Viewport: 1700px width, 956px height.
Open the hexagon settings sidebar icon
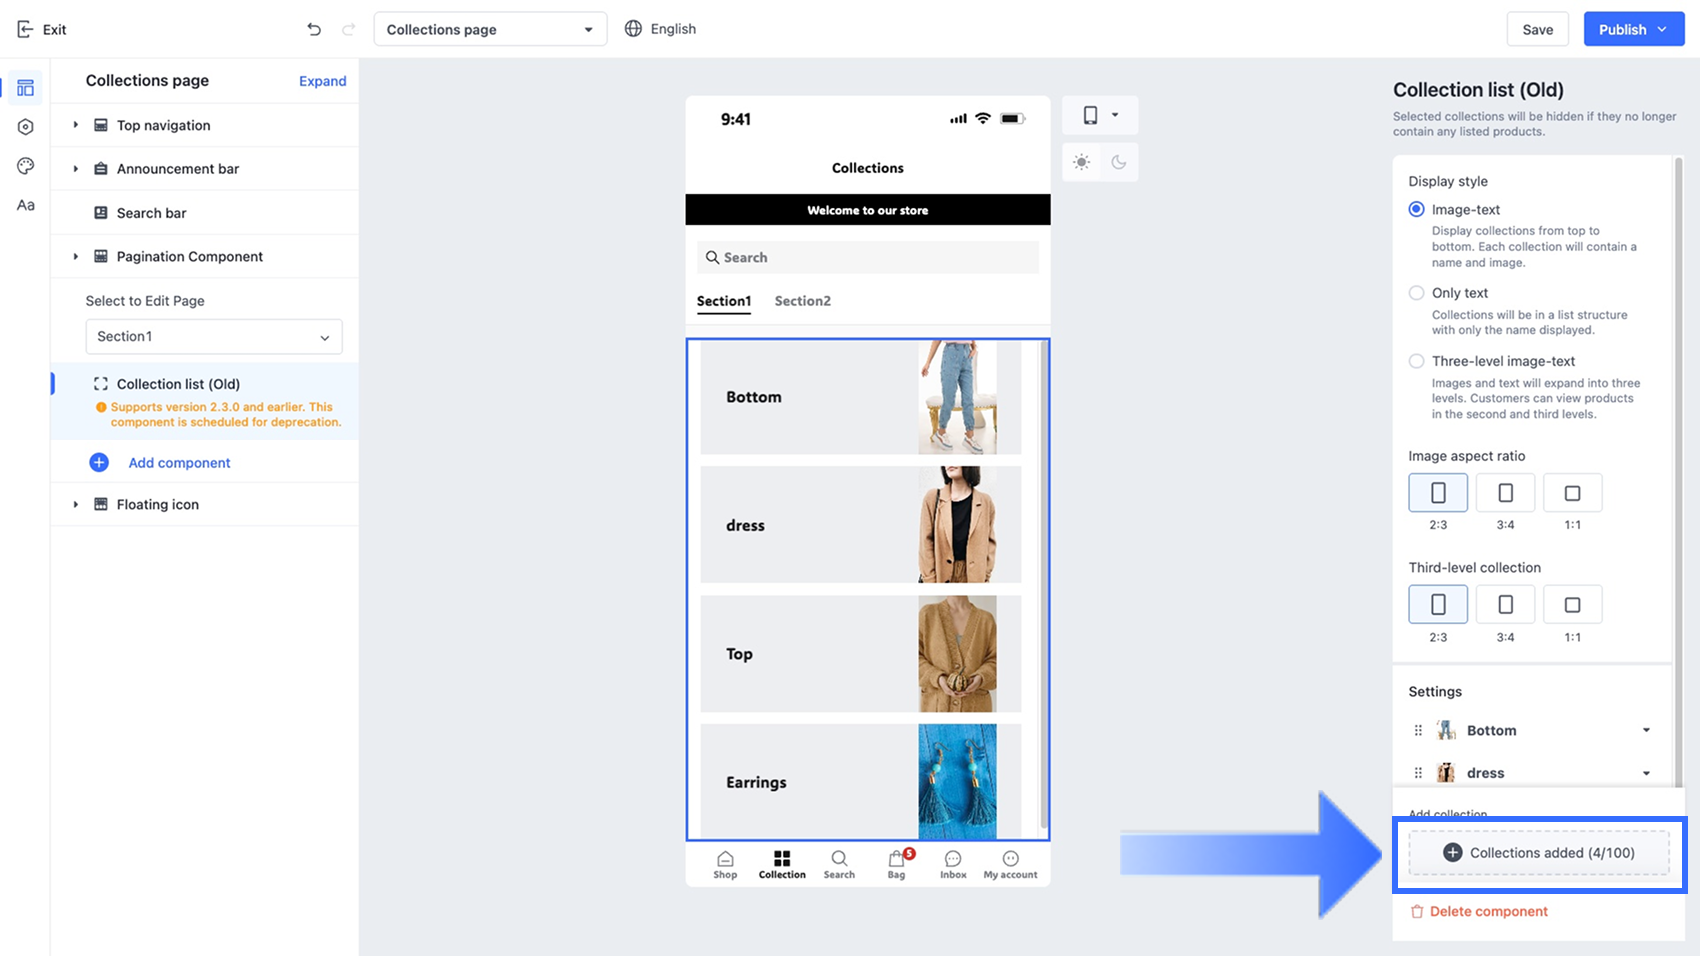pyautogui.click(x=26, y=127)
